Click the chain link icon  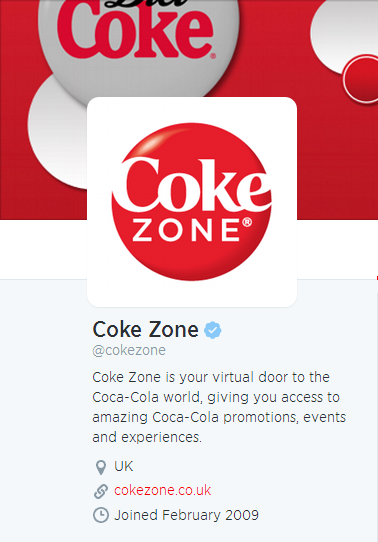(101, 491)
